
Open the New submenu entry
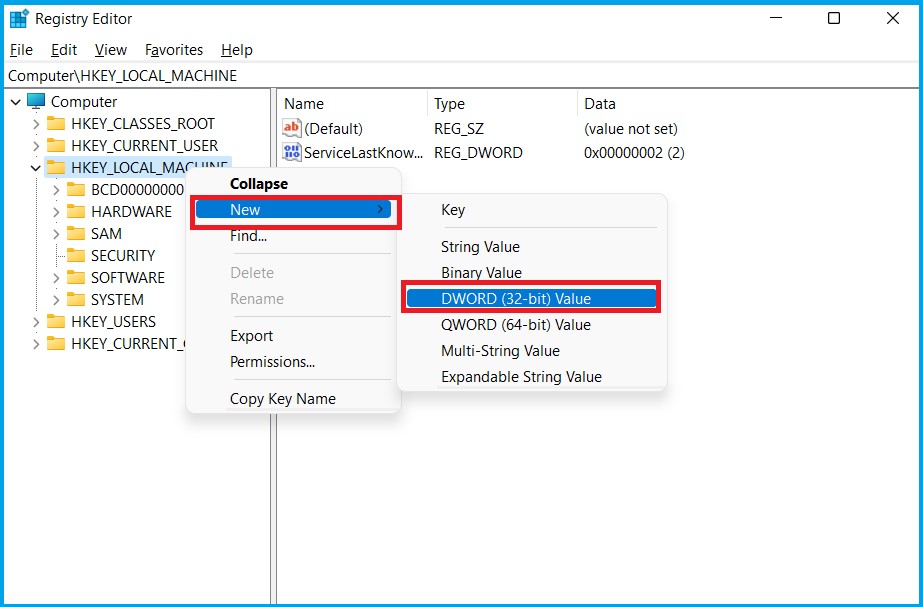(x=293, y=210)
